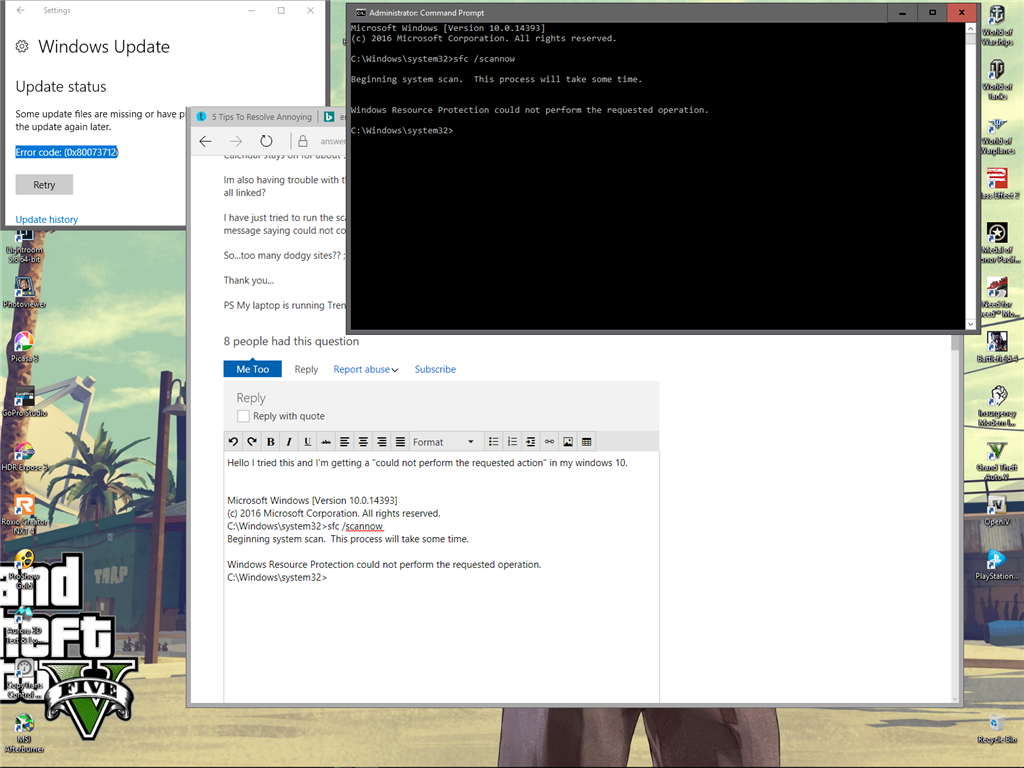
Task: Open PlayStation desktop shortcut
Action: pyautogui.click(x=997, y=565)
